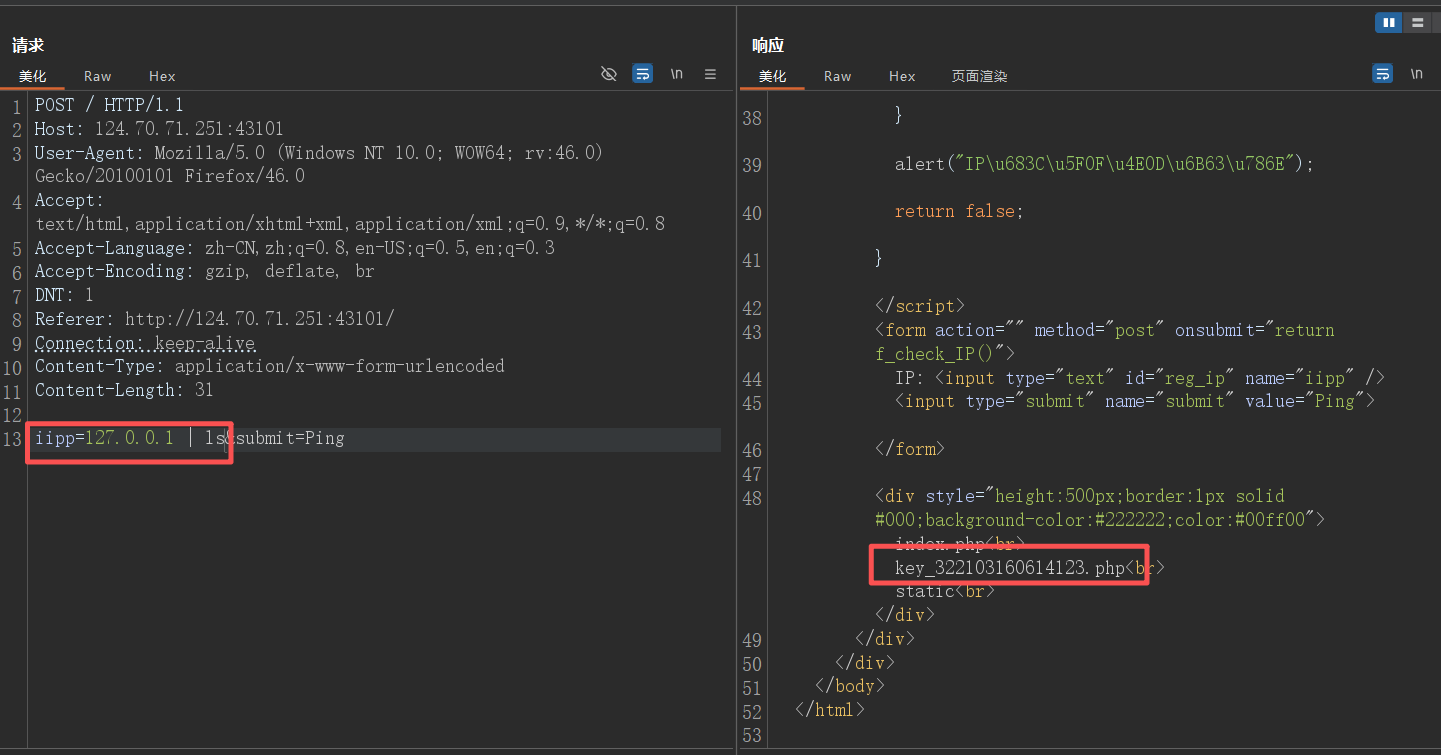
Task: Open the request panel hamburger menu
Action: click(711, 74)
